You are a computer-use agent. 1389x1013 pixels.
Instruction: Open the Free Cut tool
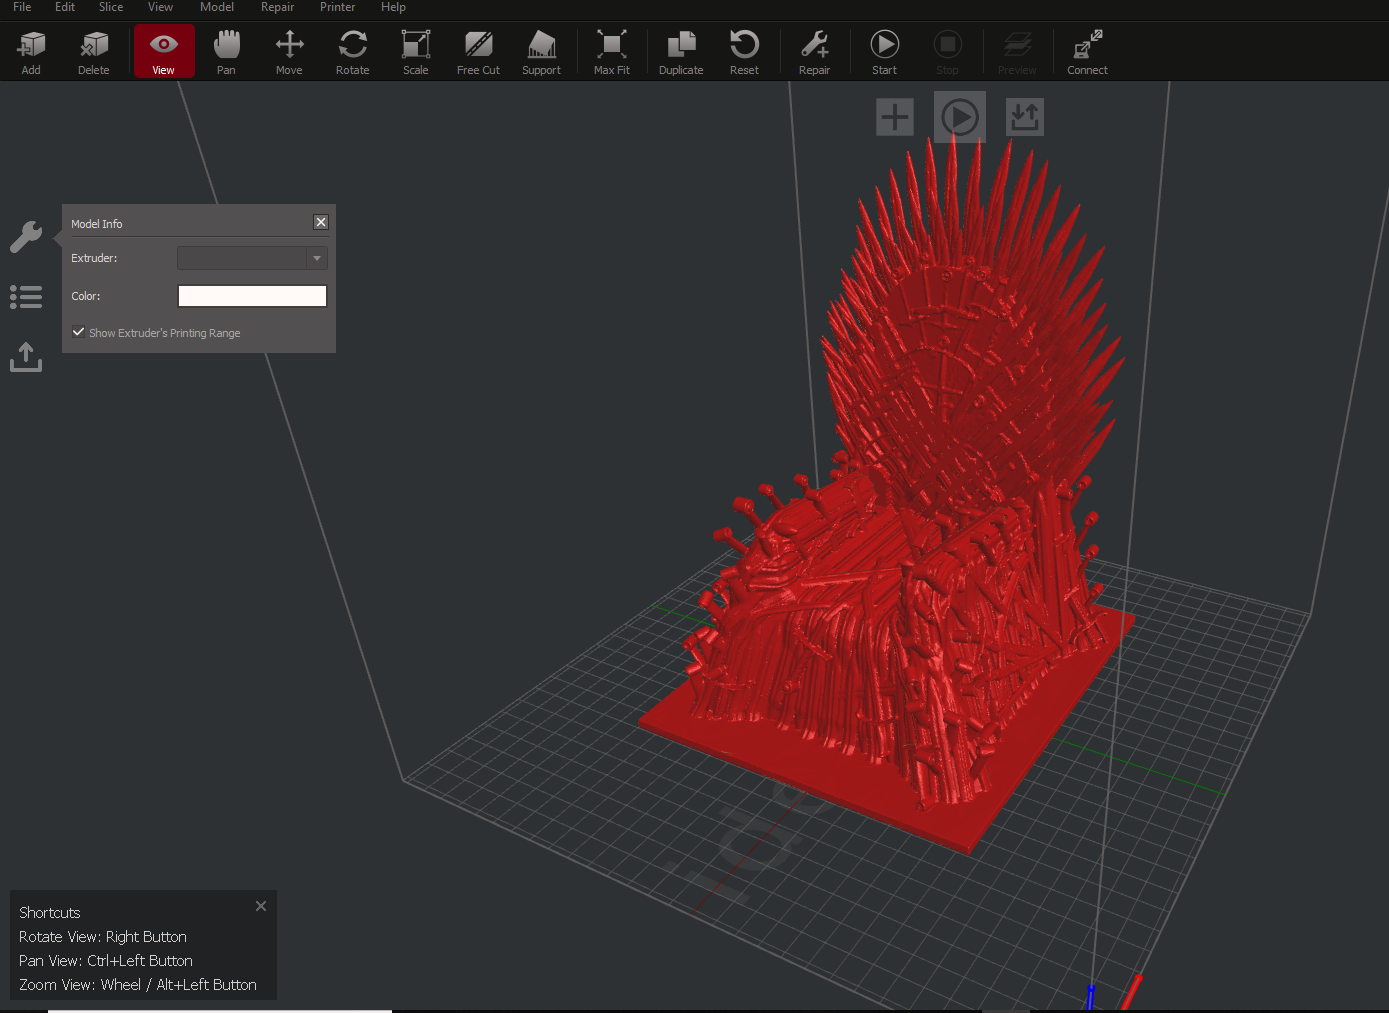tap(478, 46)
